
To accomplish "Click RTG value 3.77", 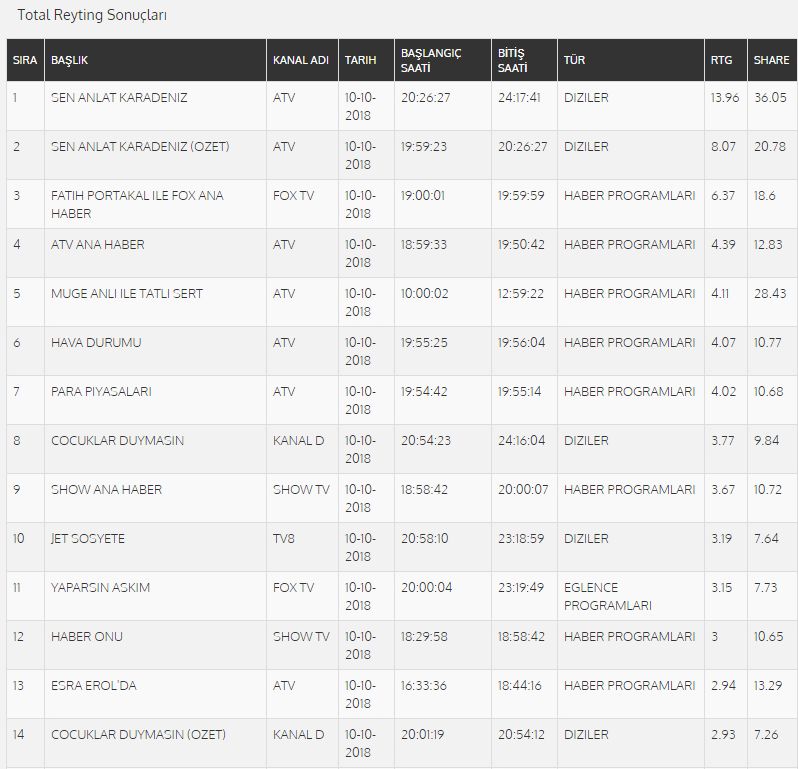I will (723, 441).
